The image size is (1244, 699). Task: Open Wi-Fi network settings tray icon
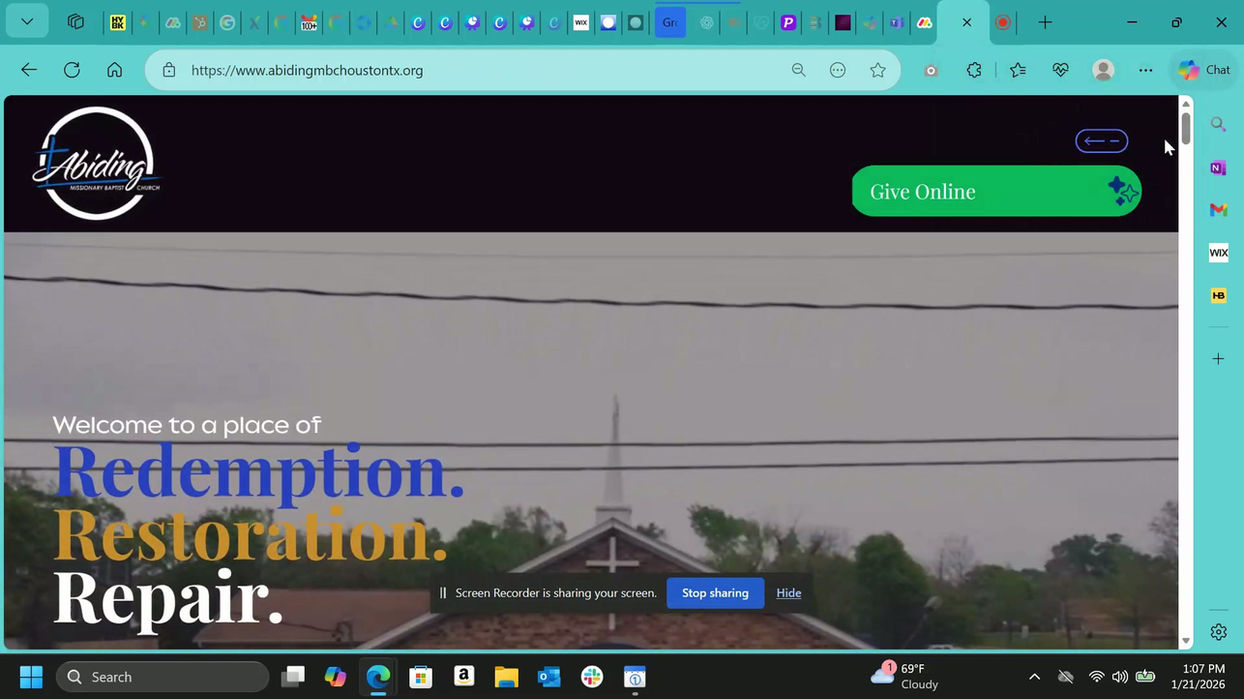pos(1096,677)
